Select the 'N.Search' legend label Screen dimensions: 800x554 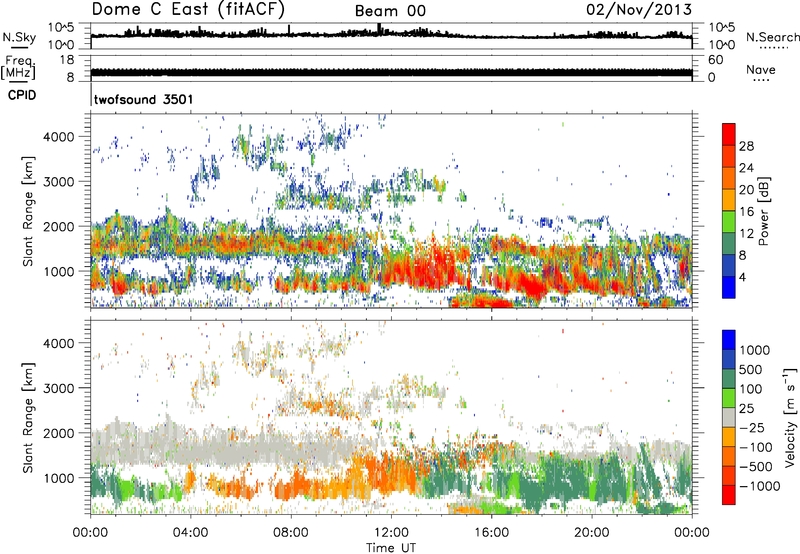(773, 37)
